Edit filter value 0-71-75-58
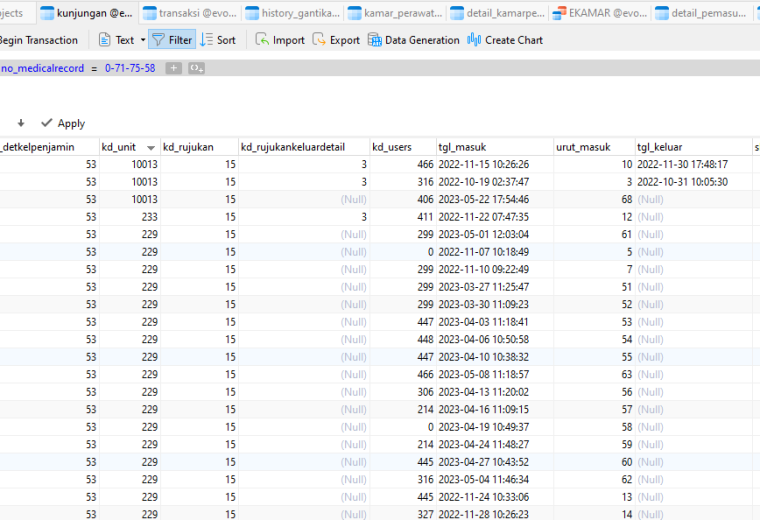The image size is (760, 520). (x=130, y=68)
